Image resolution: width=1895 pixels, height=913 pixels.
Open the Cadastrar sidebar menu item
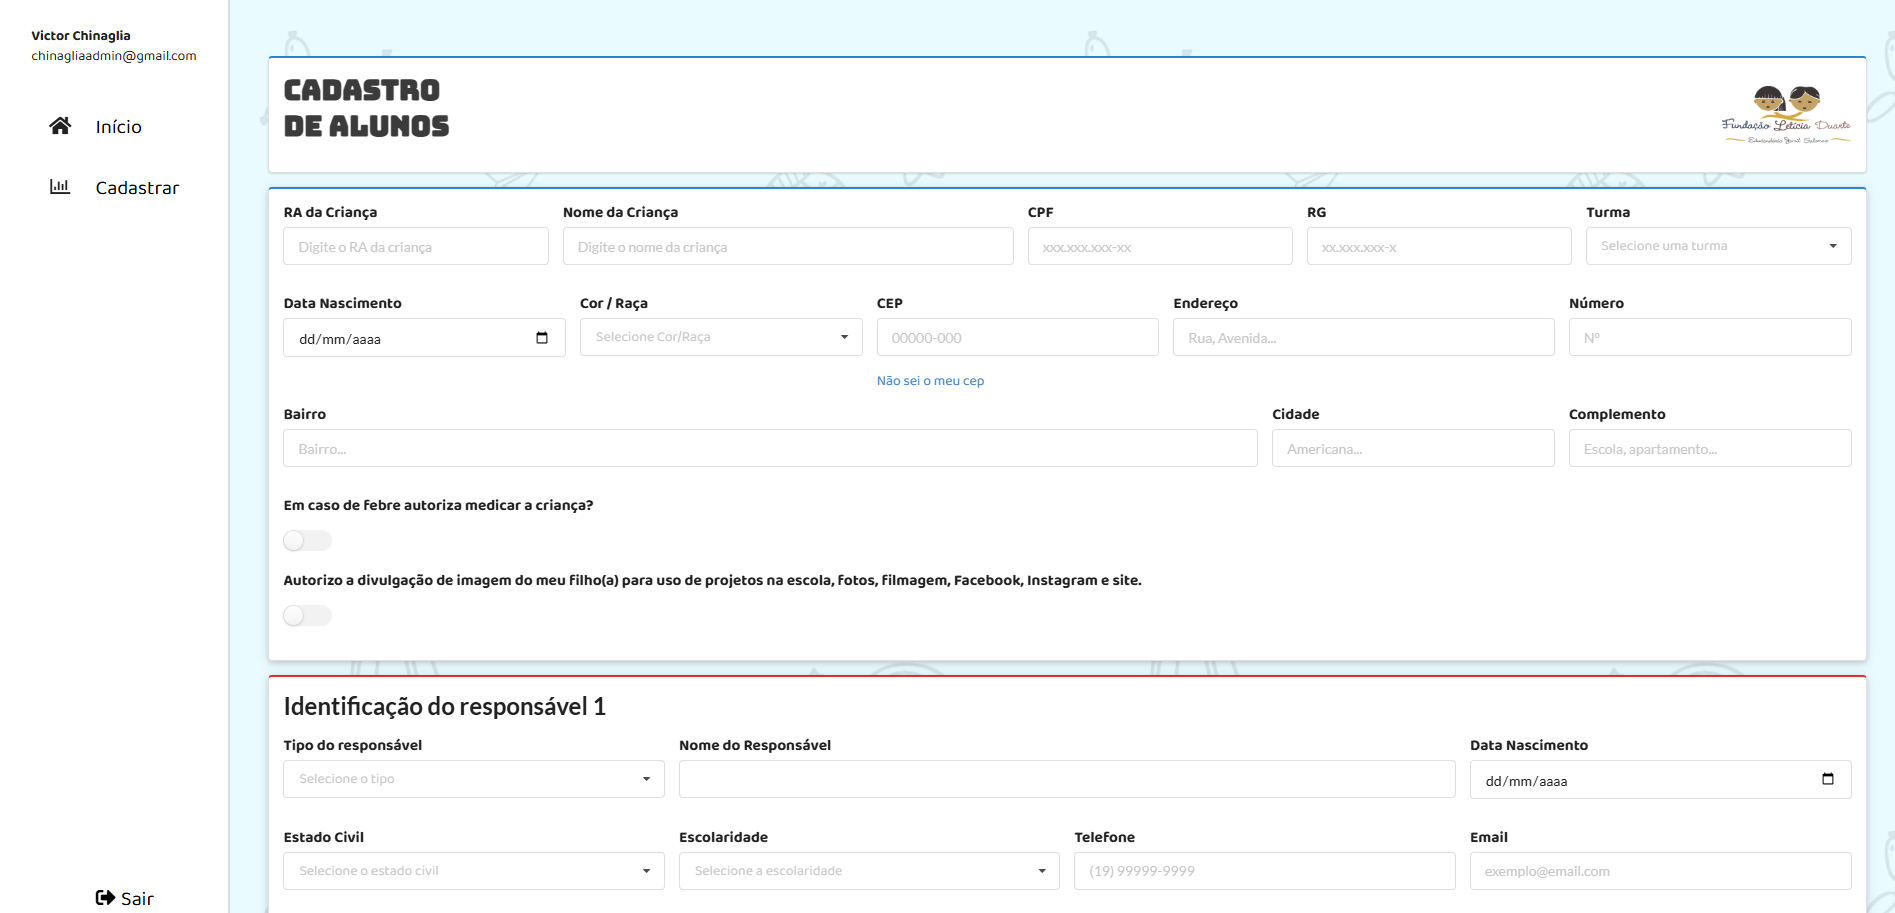[137, 188]
